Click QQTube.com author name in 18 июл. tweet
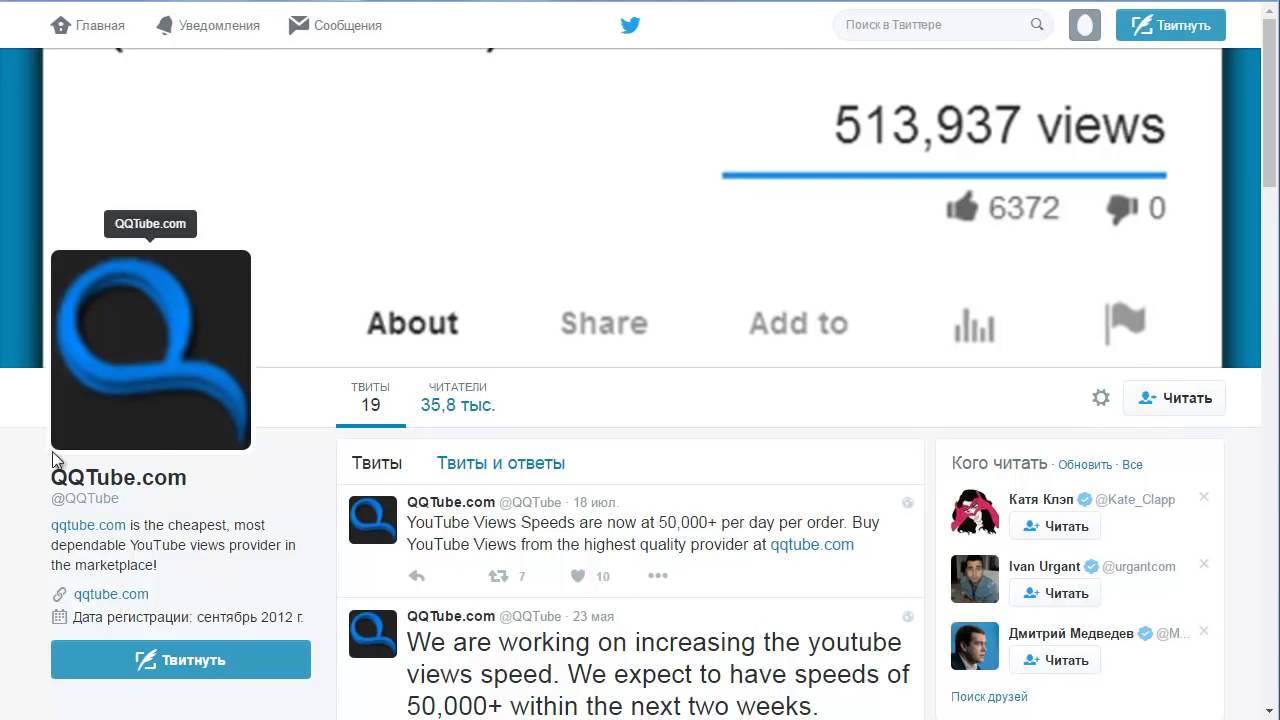1280x720 pixels. pos(451,502)
